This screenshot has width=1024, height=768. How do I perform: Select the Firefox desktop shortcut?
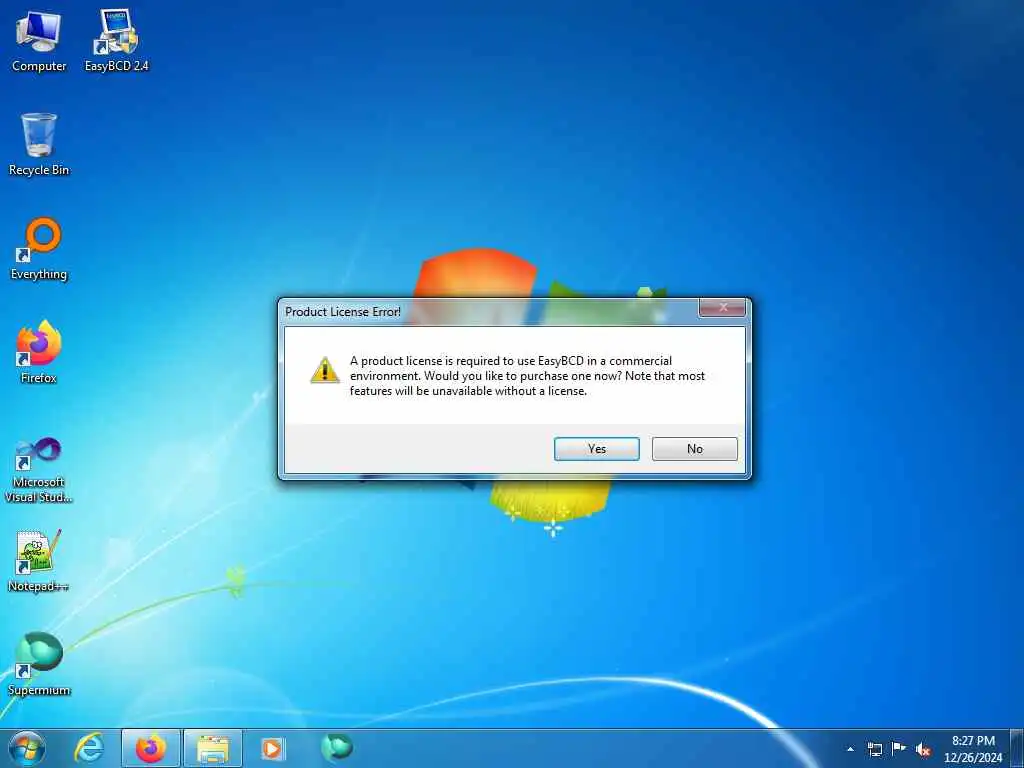(39, 352)
